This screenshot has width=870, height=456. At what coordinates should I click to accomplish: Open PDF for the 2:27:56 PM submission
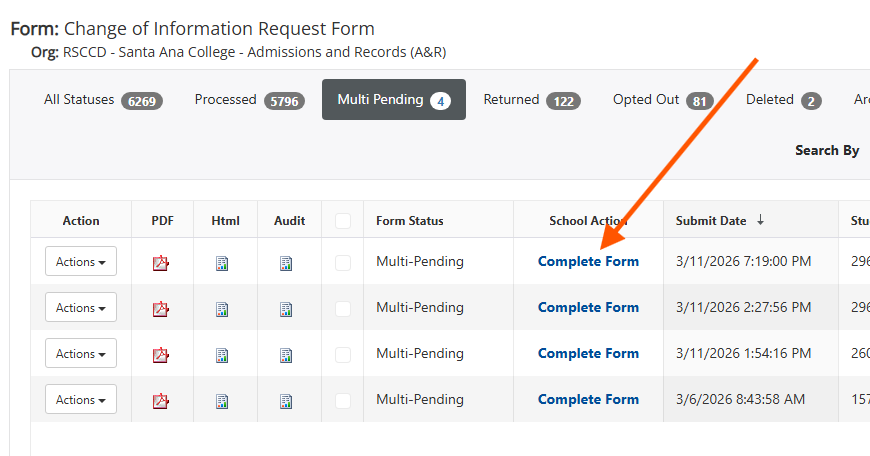[x=161, y=308]
